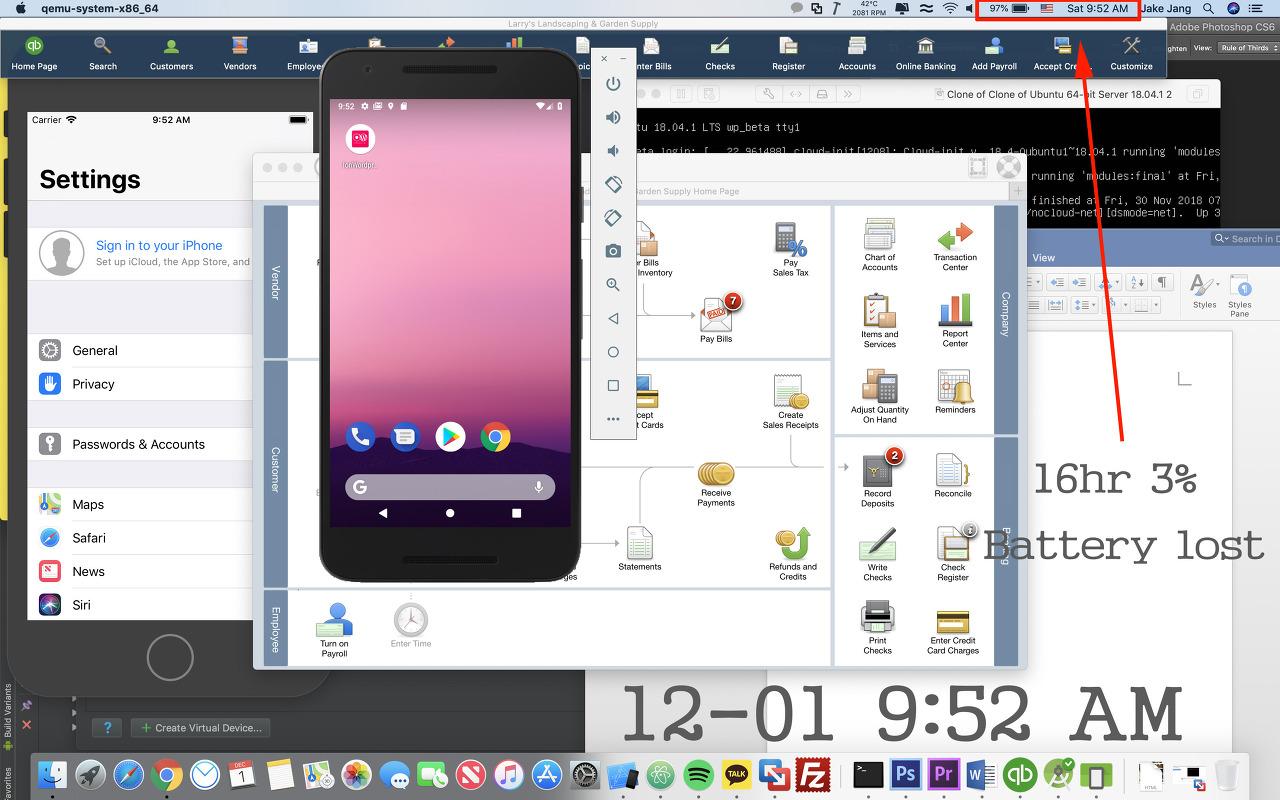
Task: Open QuickBooks Home Page toolbar icon
Action: pyautogui.click(x=34, y=53)
